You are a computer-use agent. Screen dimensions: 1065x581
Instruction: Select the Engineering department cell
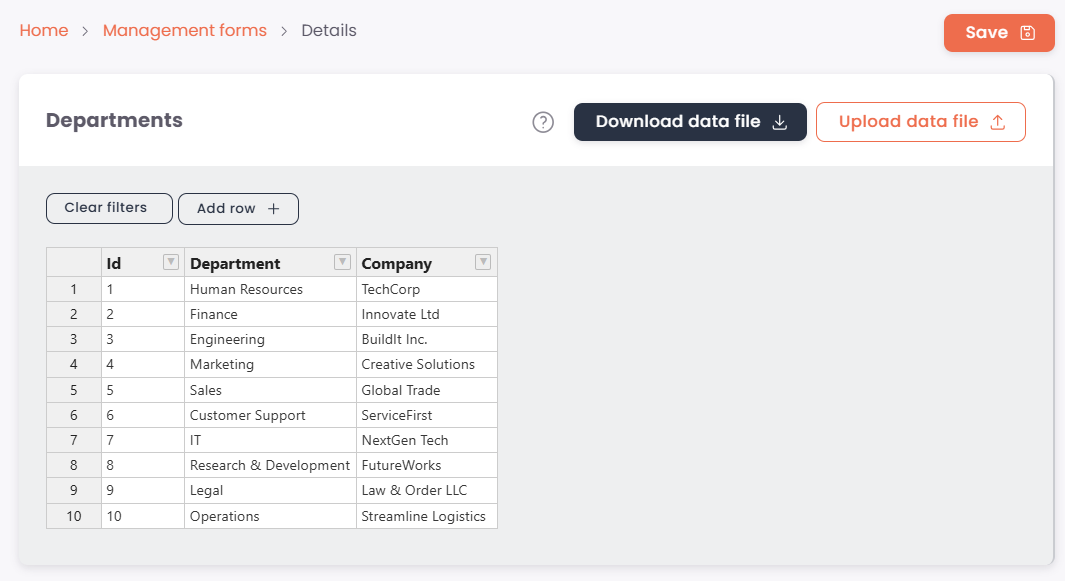[x=270, y=339]
